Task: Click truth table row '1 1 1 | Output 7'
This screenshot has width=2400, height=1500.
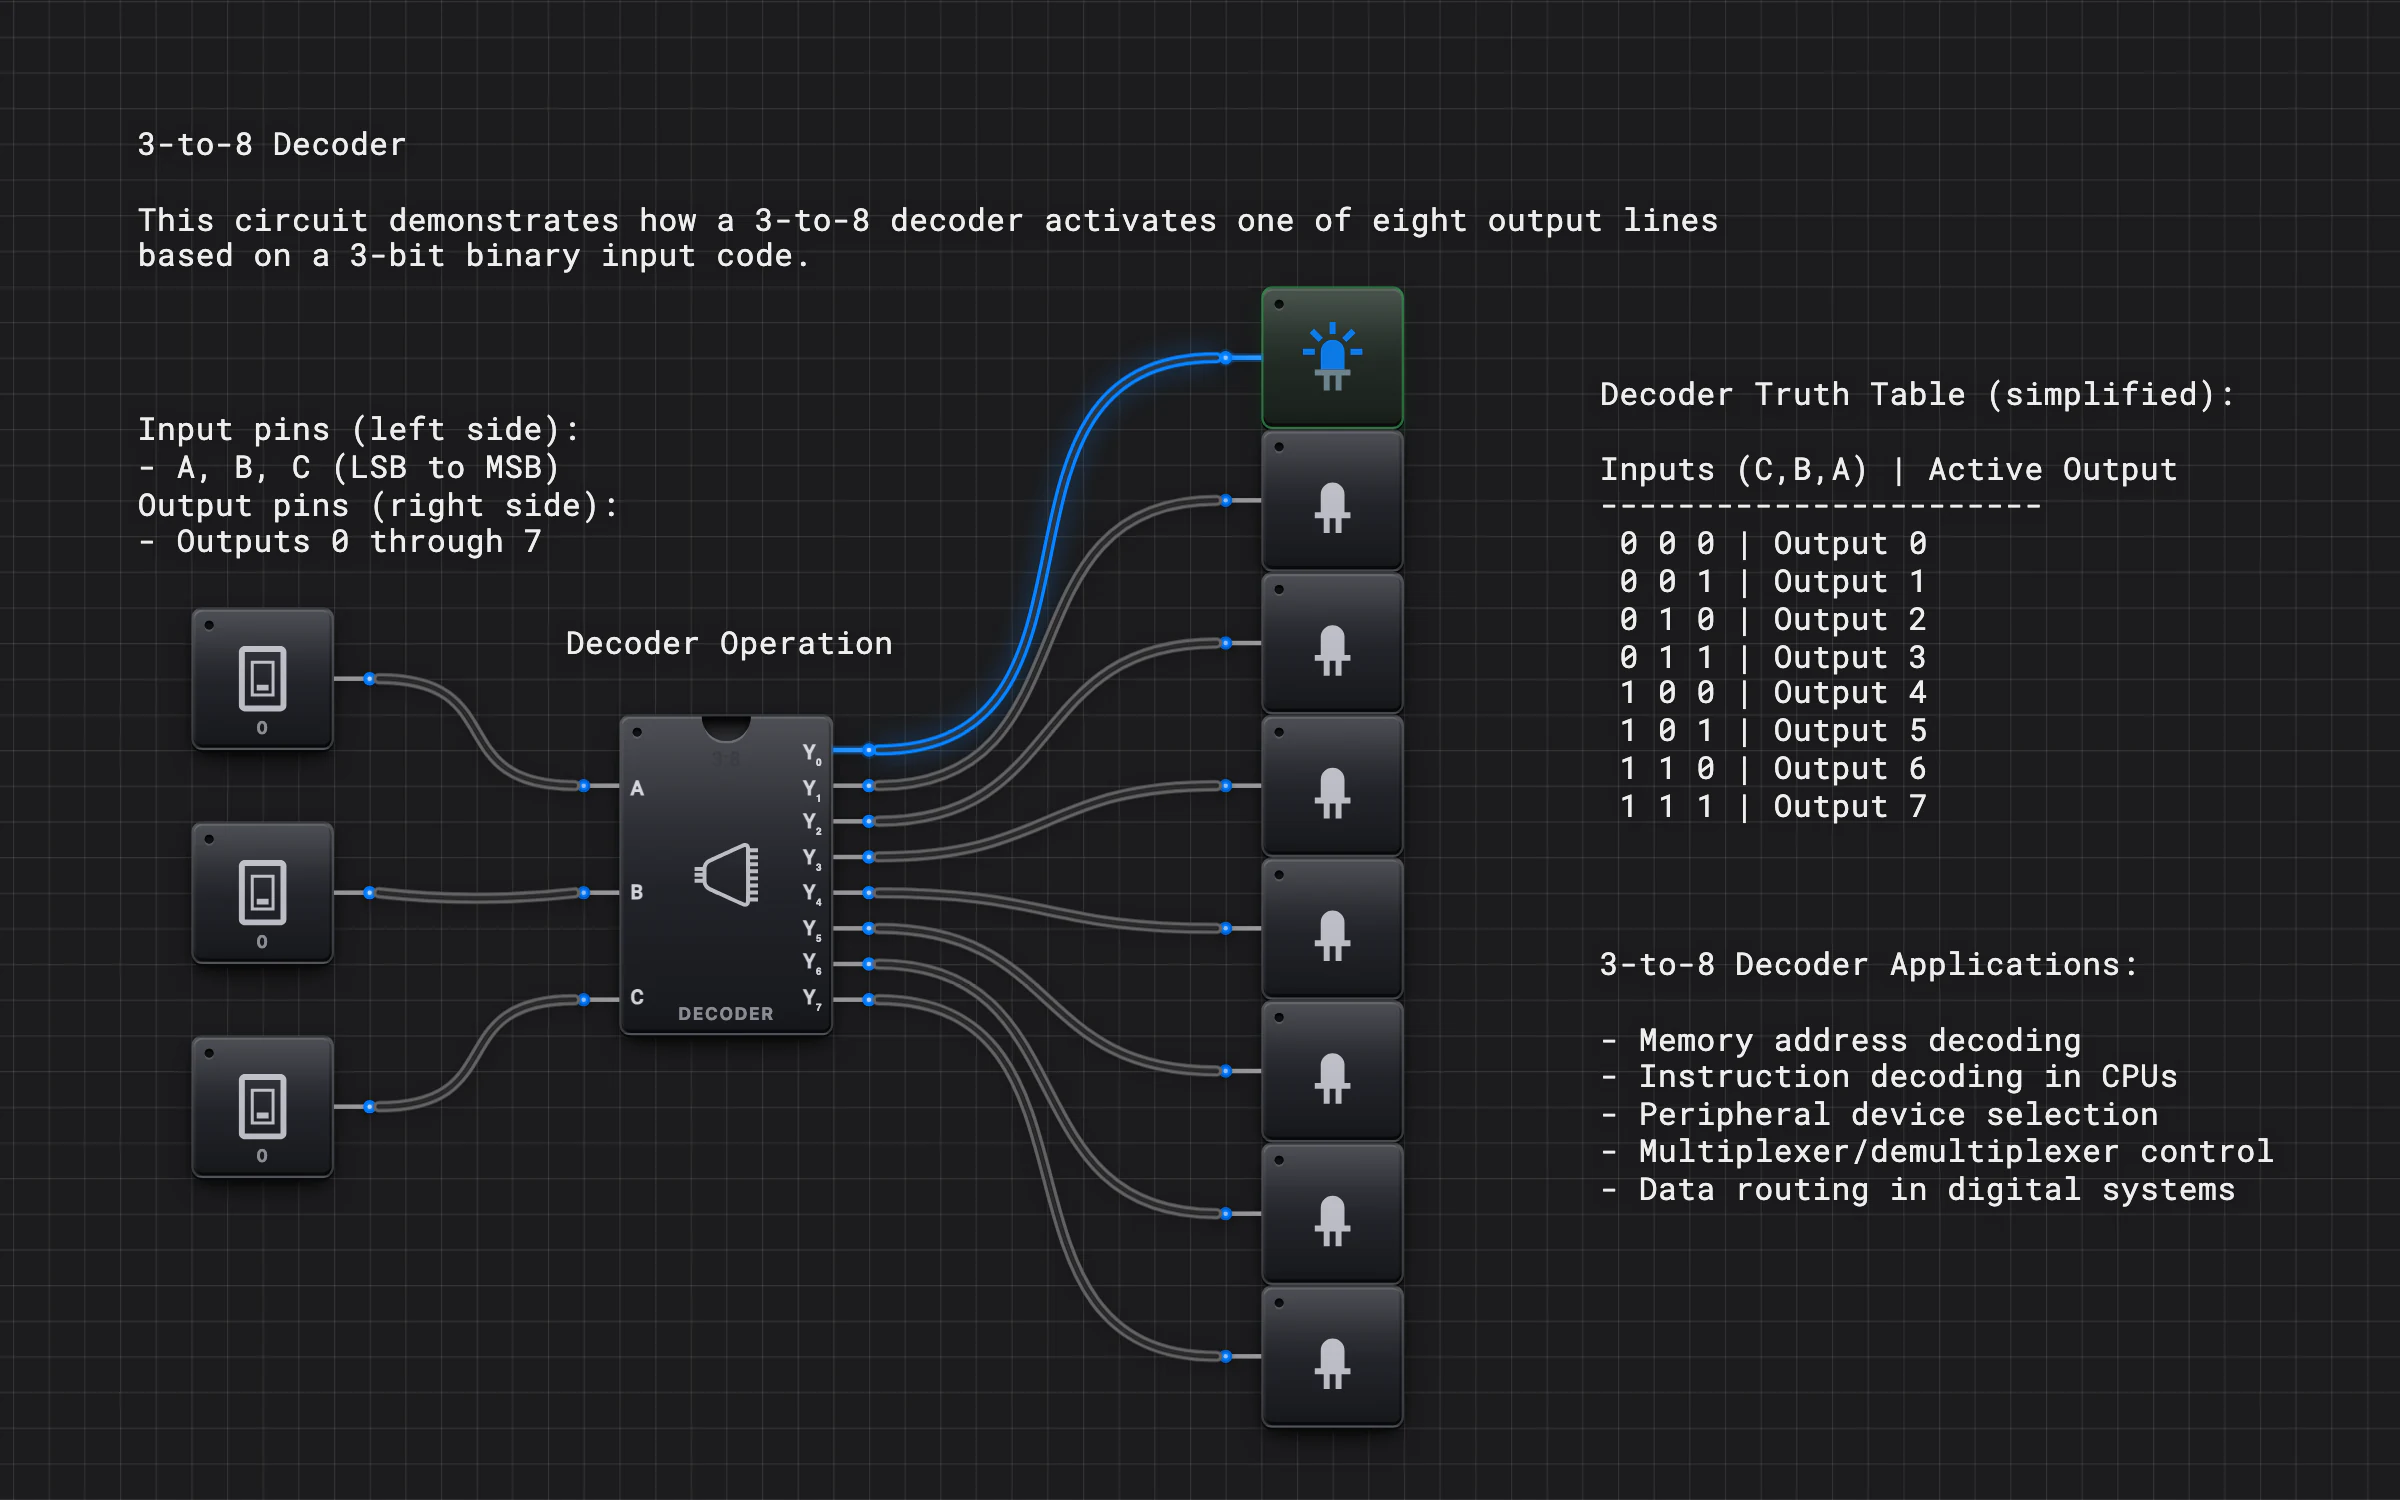Action: [1773, 807]
